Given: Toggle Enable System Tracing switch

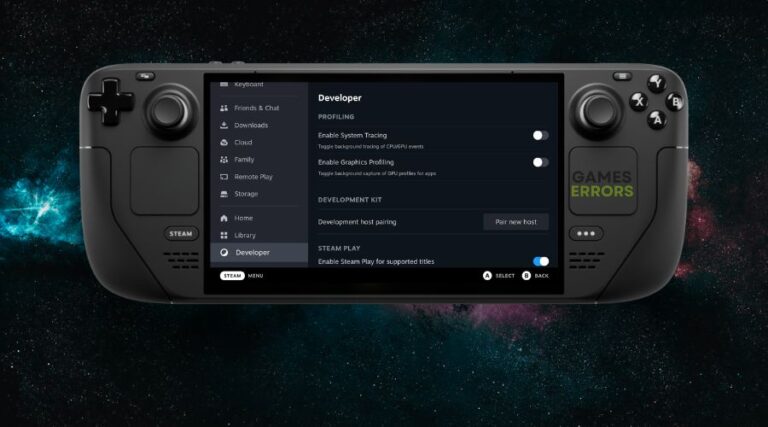Looking at the screenshot, I should [541, 135].
